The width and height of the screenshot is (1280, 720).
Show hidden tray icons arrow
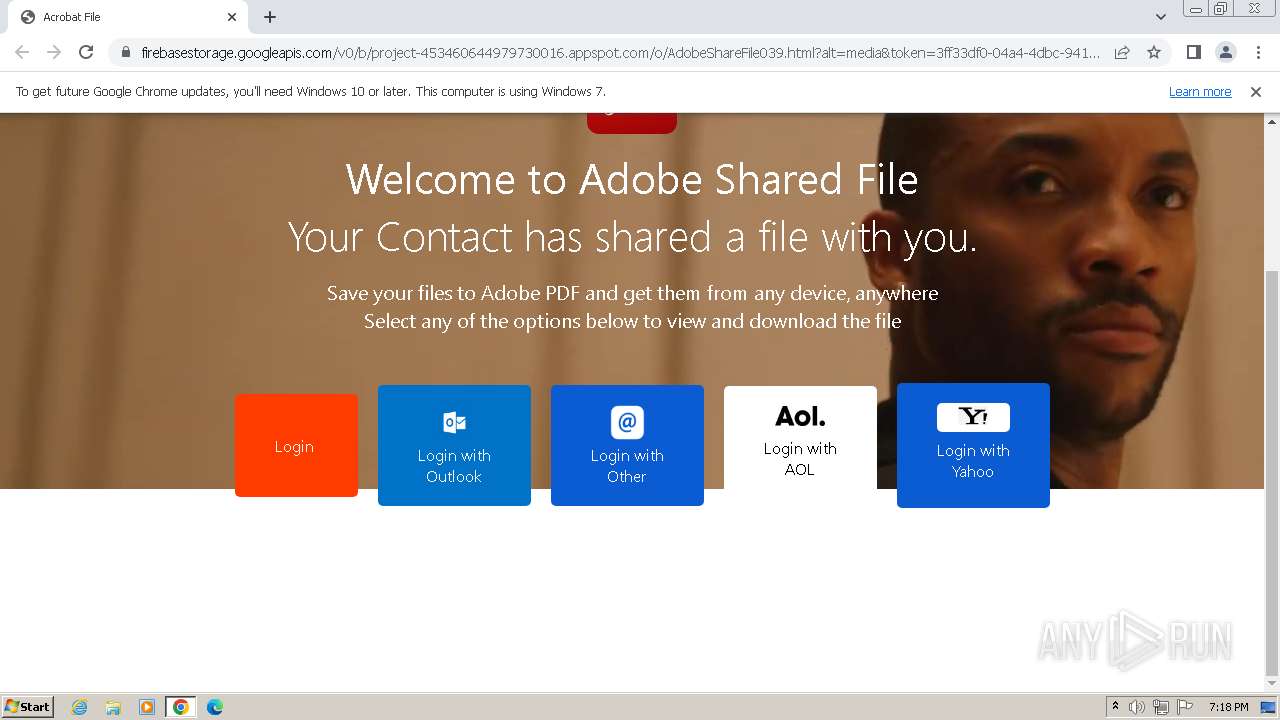click(x=1116, y=707)
